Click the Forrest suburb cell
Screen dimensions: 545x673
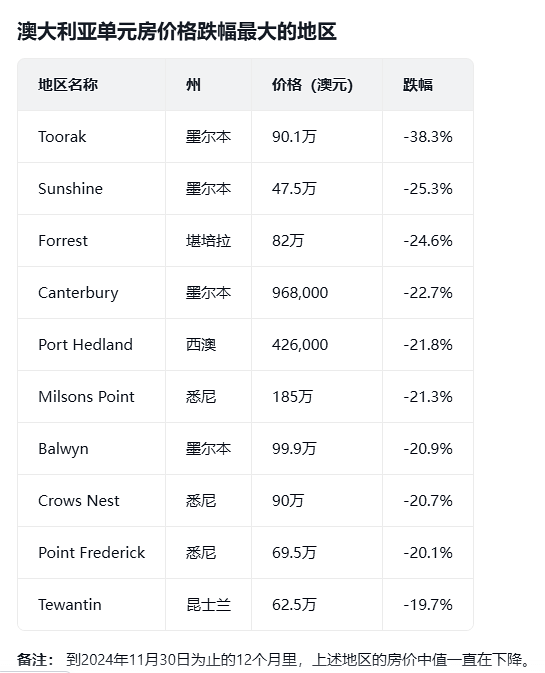63,240
